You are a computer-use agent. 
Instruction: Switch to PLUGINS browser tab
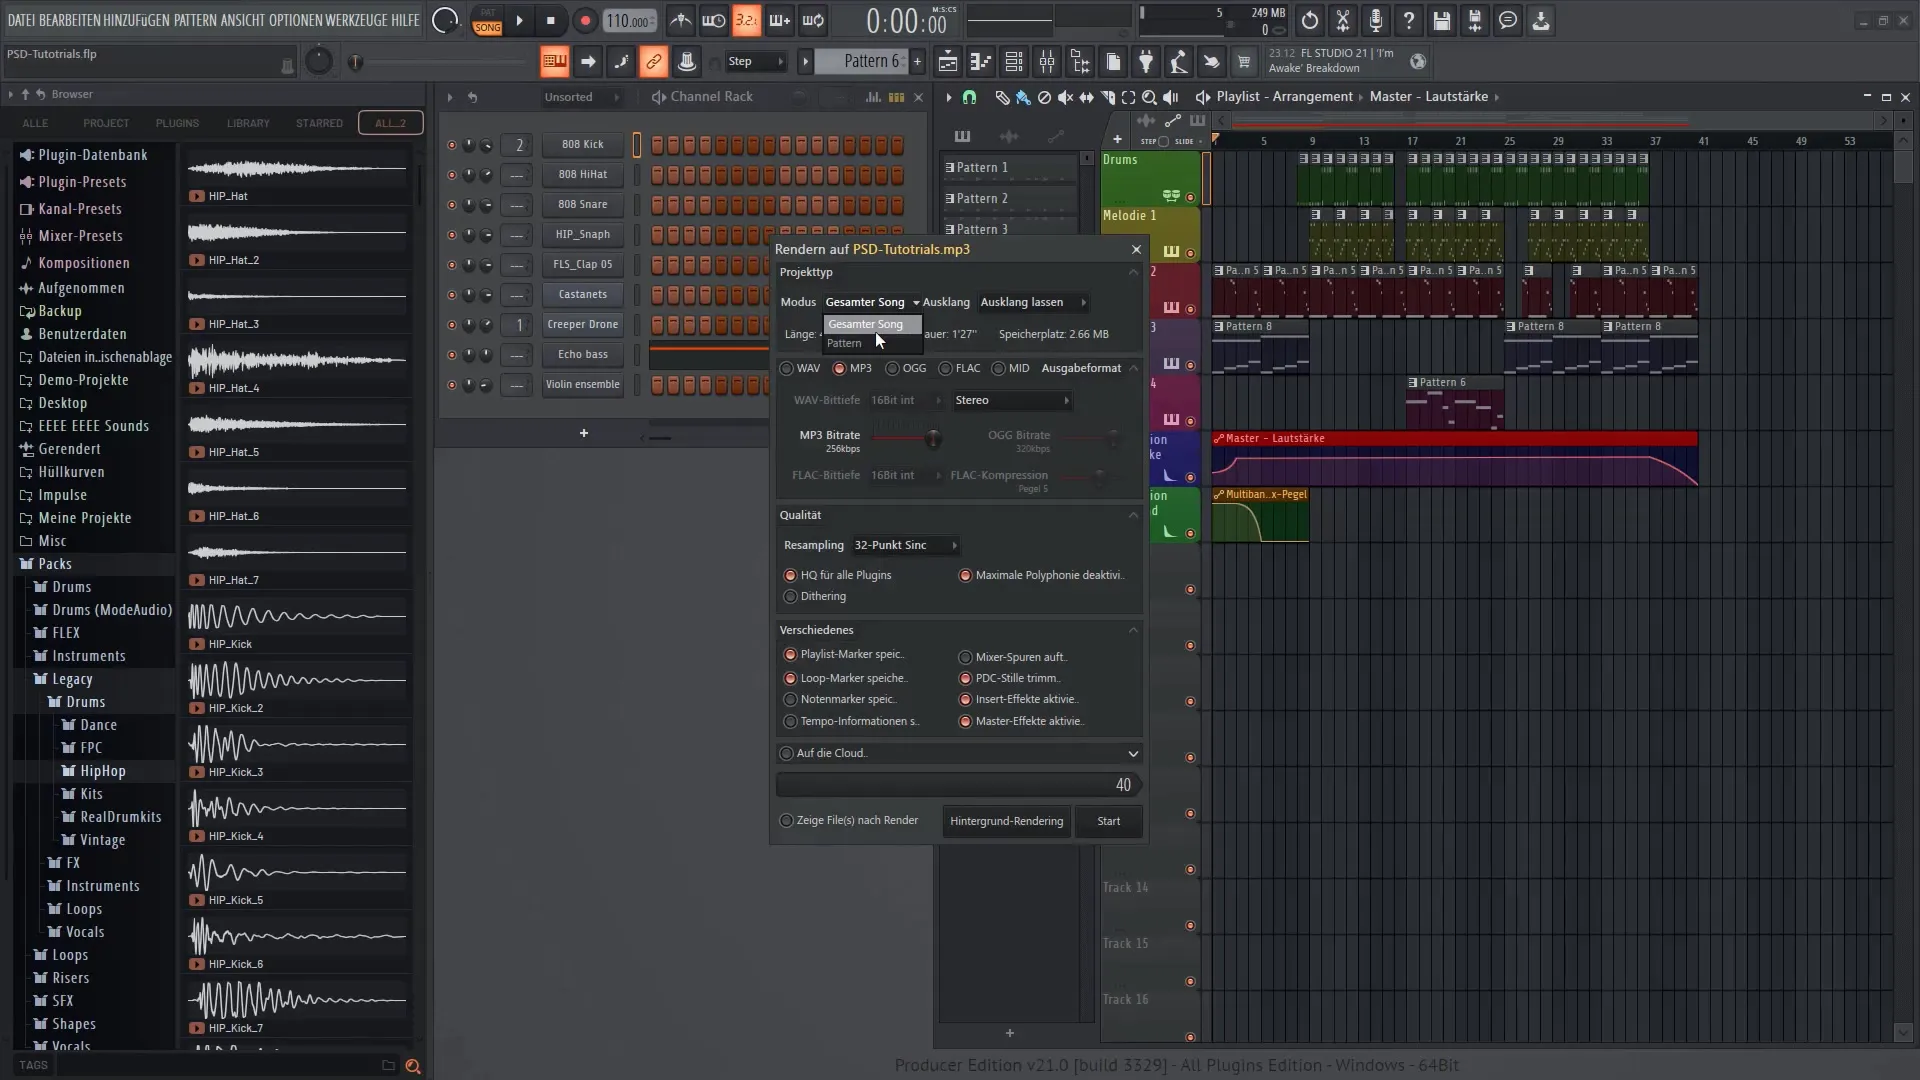pyautogui.click(x=177, y=123)
